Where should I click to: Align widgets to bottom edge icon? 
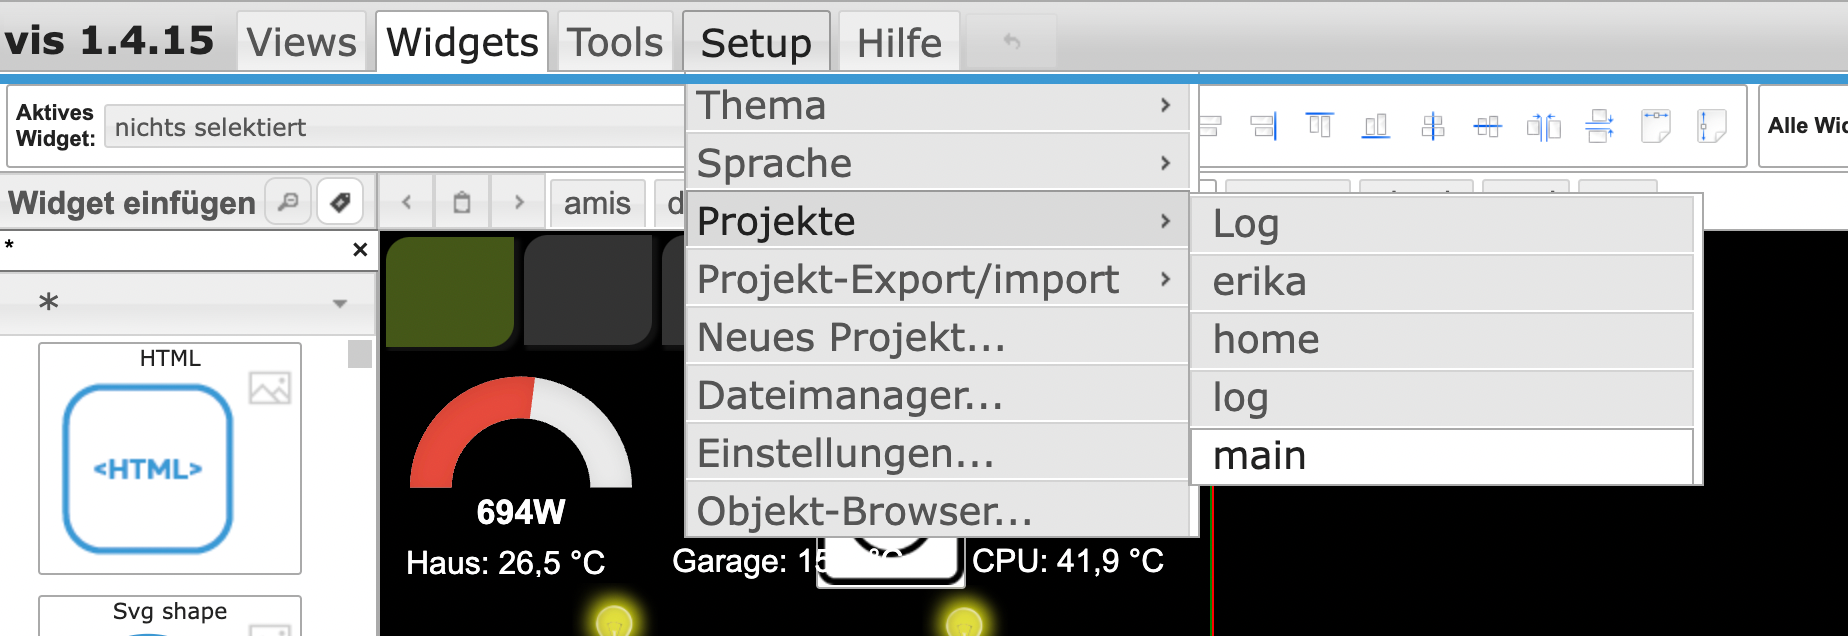click(x=1375, y=126)
